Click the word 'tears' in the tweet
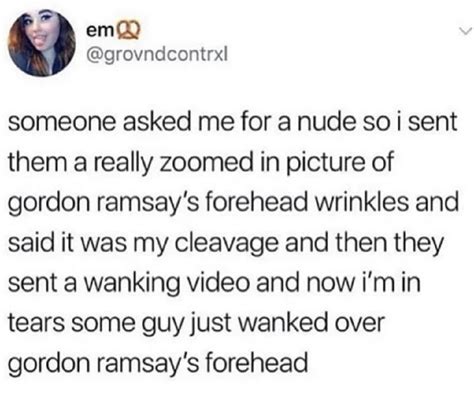The width and height of the screenshot is (474, 401). click(36, 324)
